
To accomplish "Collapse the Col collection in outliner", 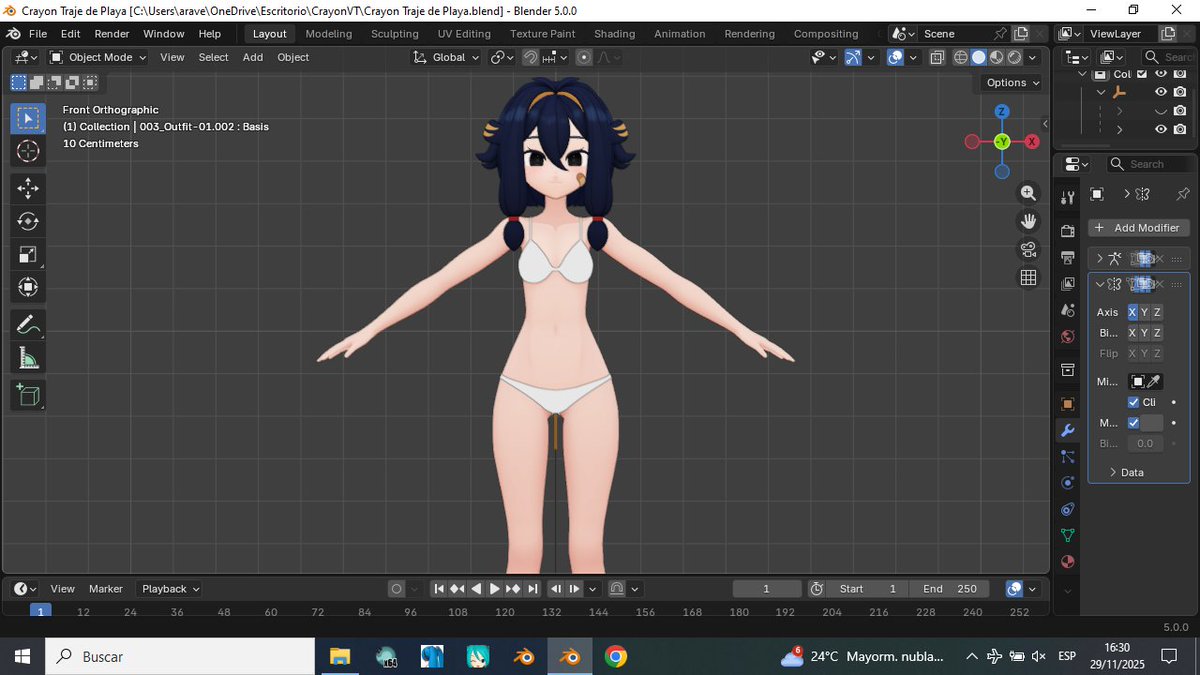I will tap(1083, 74).
